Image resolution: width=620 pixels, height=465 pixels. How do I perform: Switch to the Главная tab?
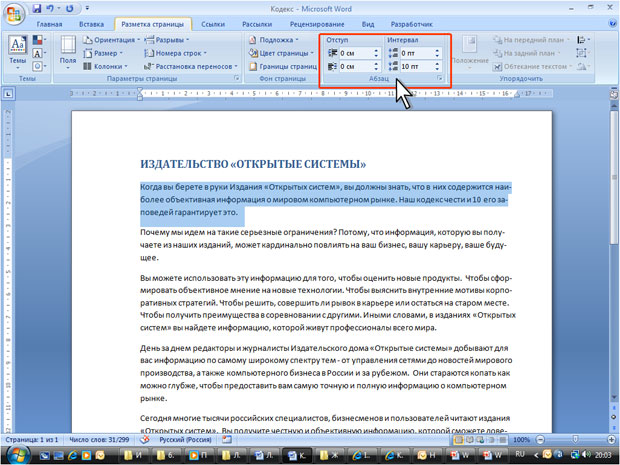49,24
